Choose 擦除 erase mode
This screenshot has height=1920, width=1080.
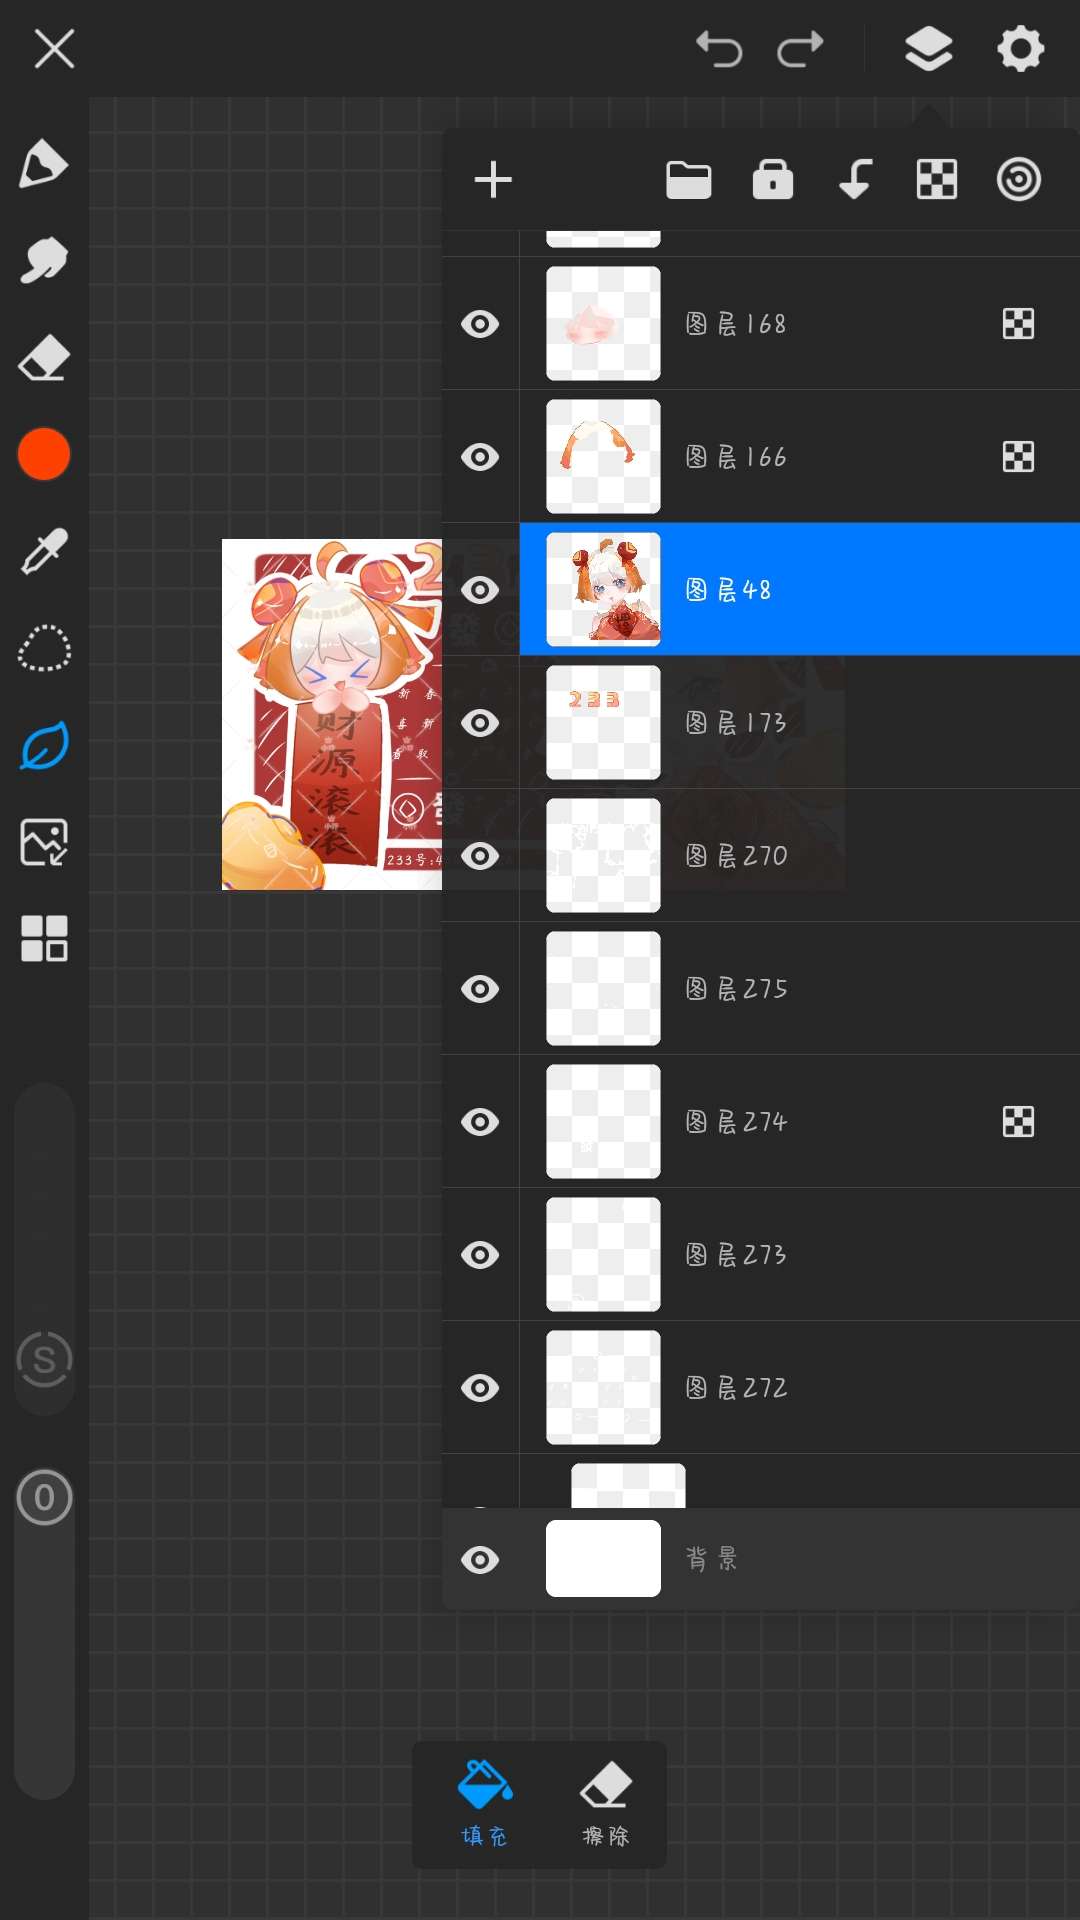(606, 1804)
